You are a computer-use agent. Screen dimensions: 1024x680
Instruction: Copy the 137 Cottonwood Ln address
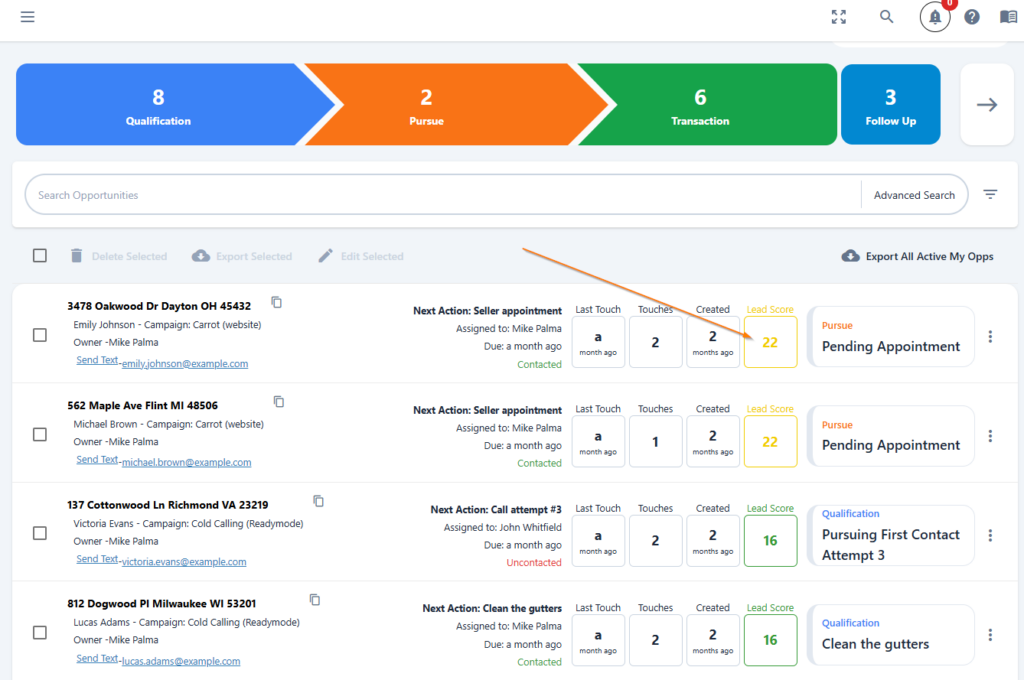click(x=318, y=501)
